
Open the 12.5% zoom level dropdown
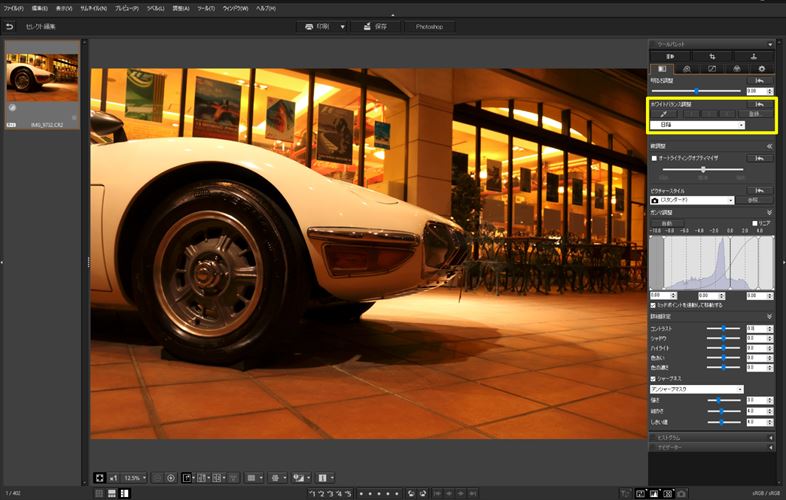tap(134, 478)
